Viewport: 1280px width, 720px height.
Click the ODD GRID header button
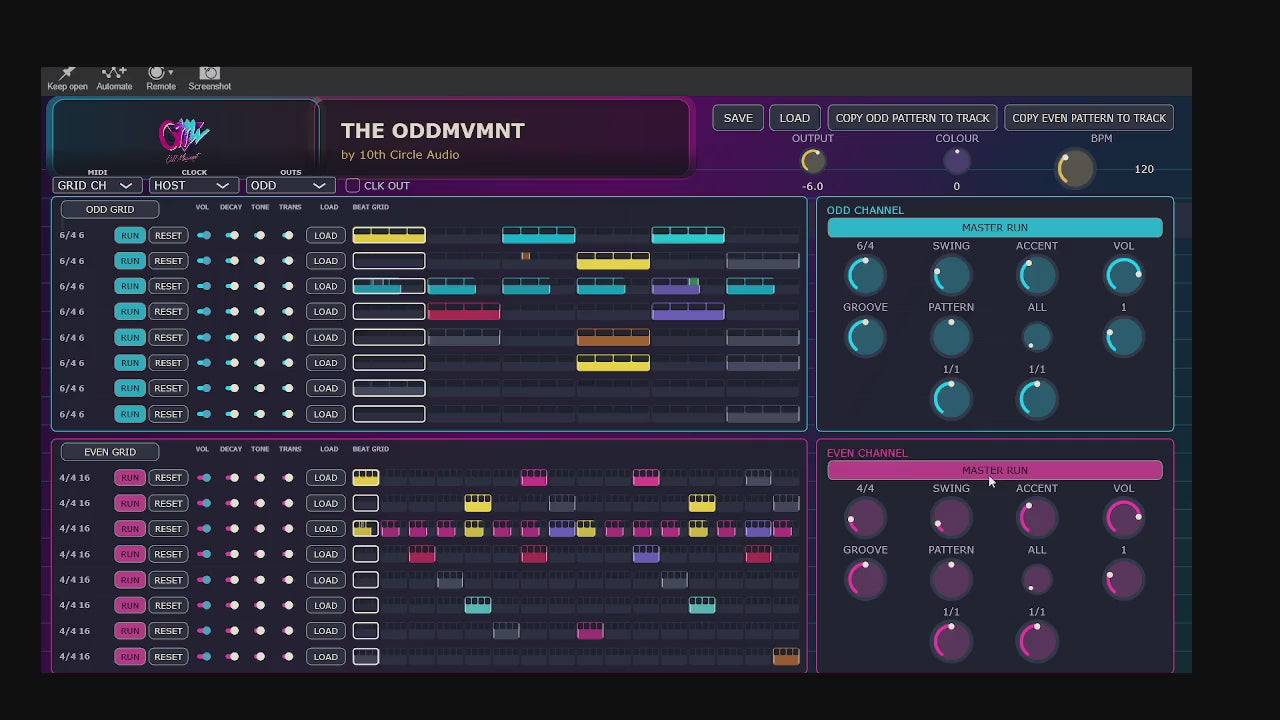point(110,210)
